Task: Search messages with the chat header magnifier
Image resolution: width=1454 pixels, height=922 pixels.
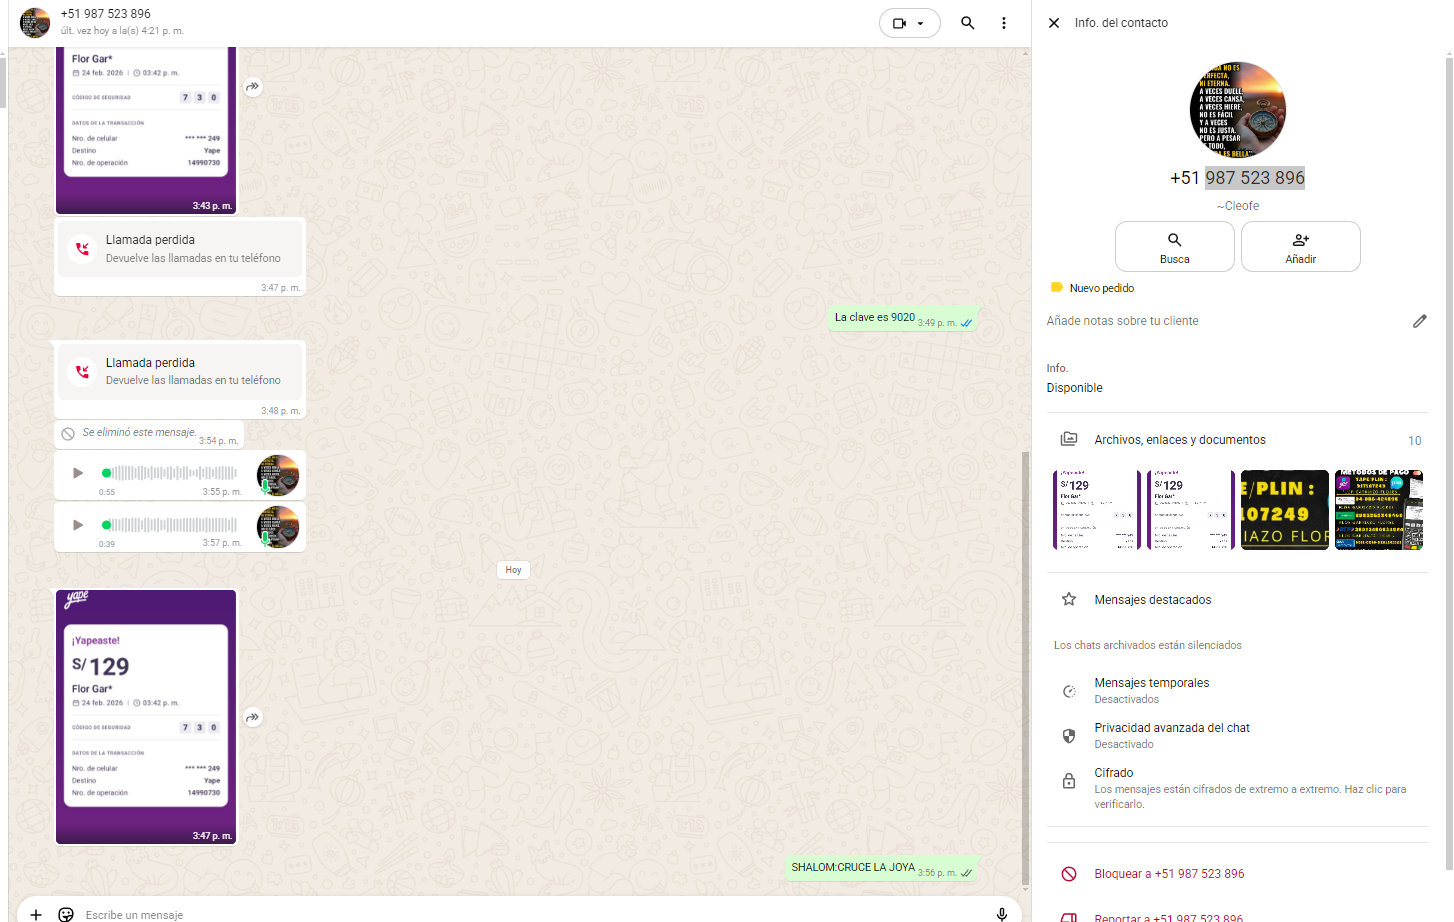Action: point(967,23)
